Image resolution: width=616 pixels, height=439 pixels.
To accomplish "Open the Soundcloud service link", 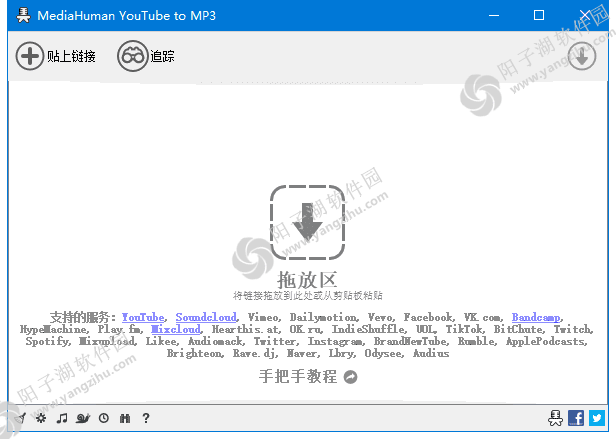I will click(x=206, y=317).
